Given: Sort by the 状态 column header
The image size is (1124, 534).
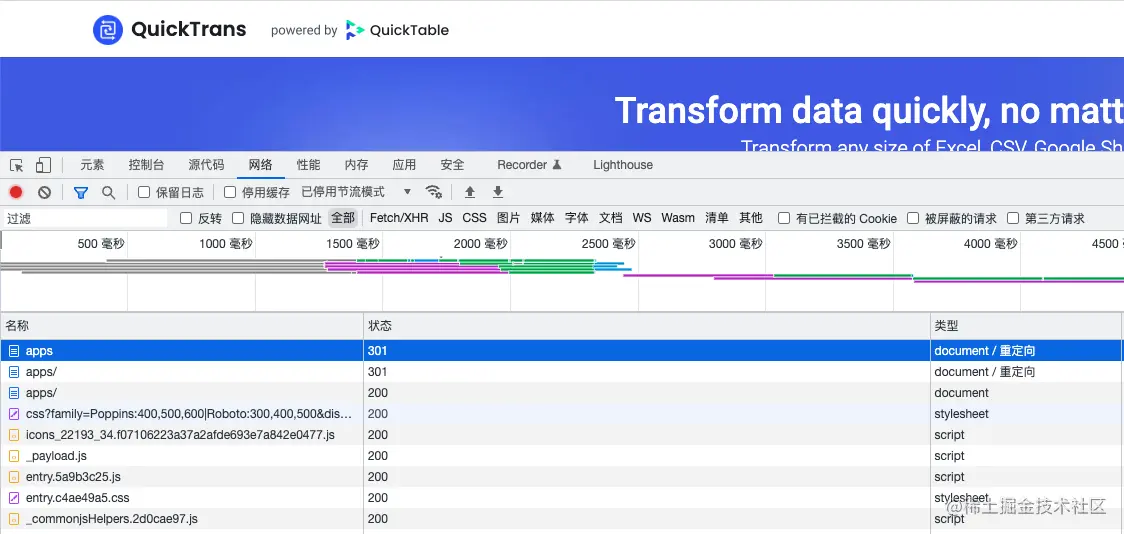Looking at the screenshot, I should pos(647,325).
